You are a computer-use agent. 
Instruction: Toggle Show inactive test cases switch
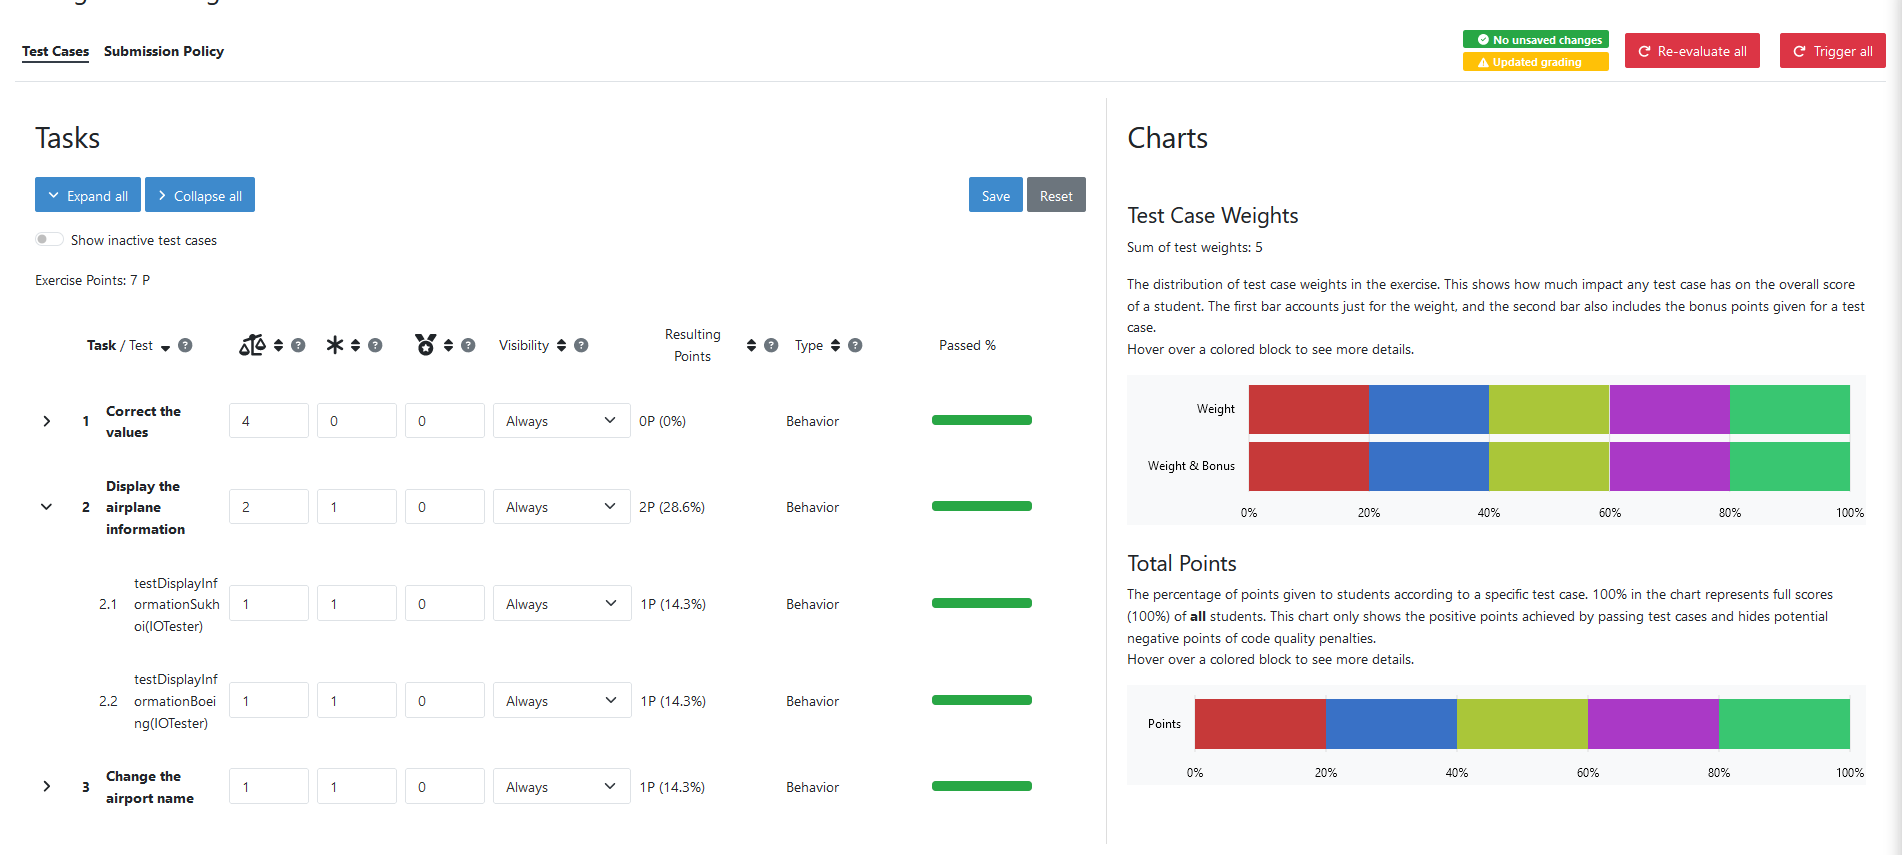[49, 240]
